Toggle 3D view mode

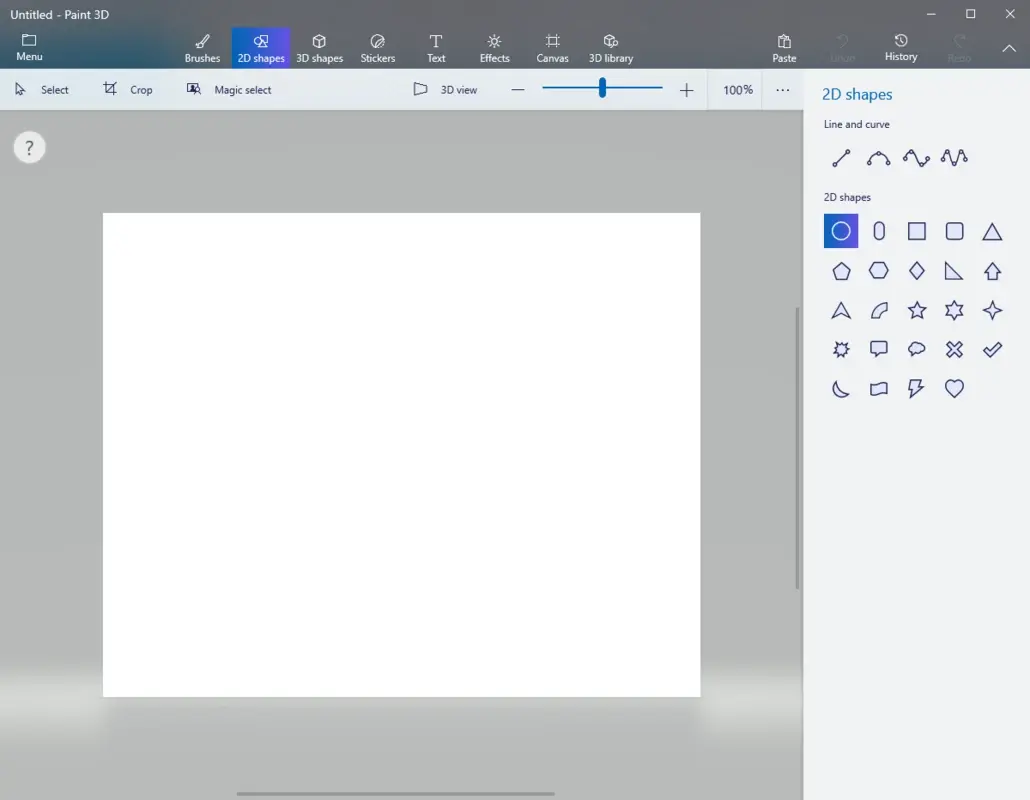click(x=446, y=89)
